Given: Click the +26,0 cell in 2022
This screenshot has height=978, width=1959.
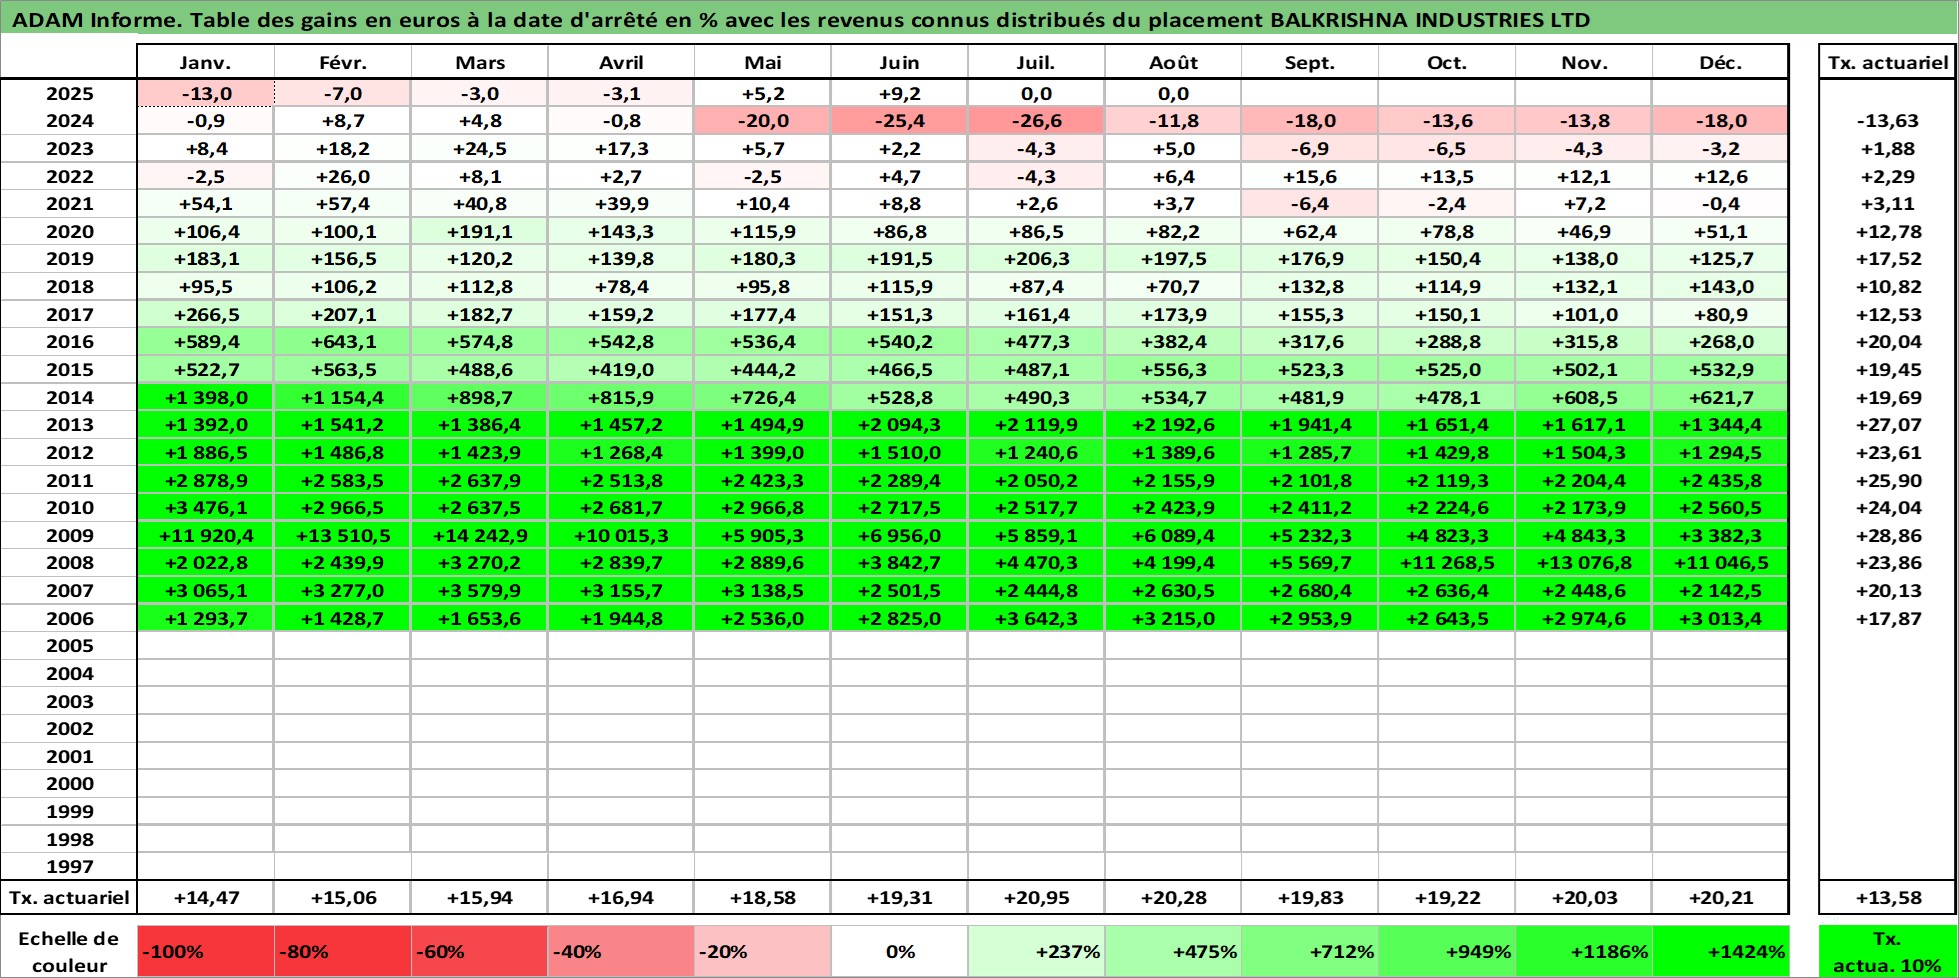Looking at the screenshot, I should pyautogui.click(x=343, y=177).
